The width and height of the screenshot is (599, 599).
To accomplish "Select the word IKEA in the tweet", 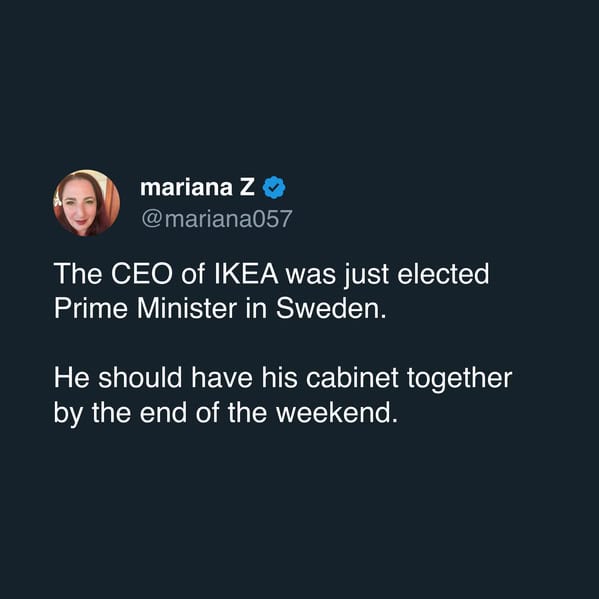I will tap(246, 274).
